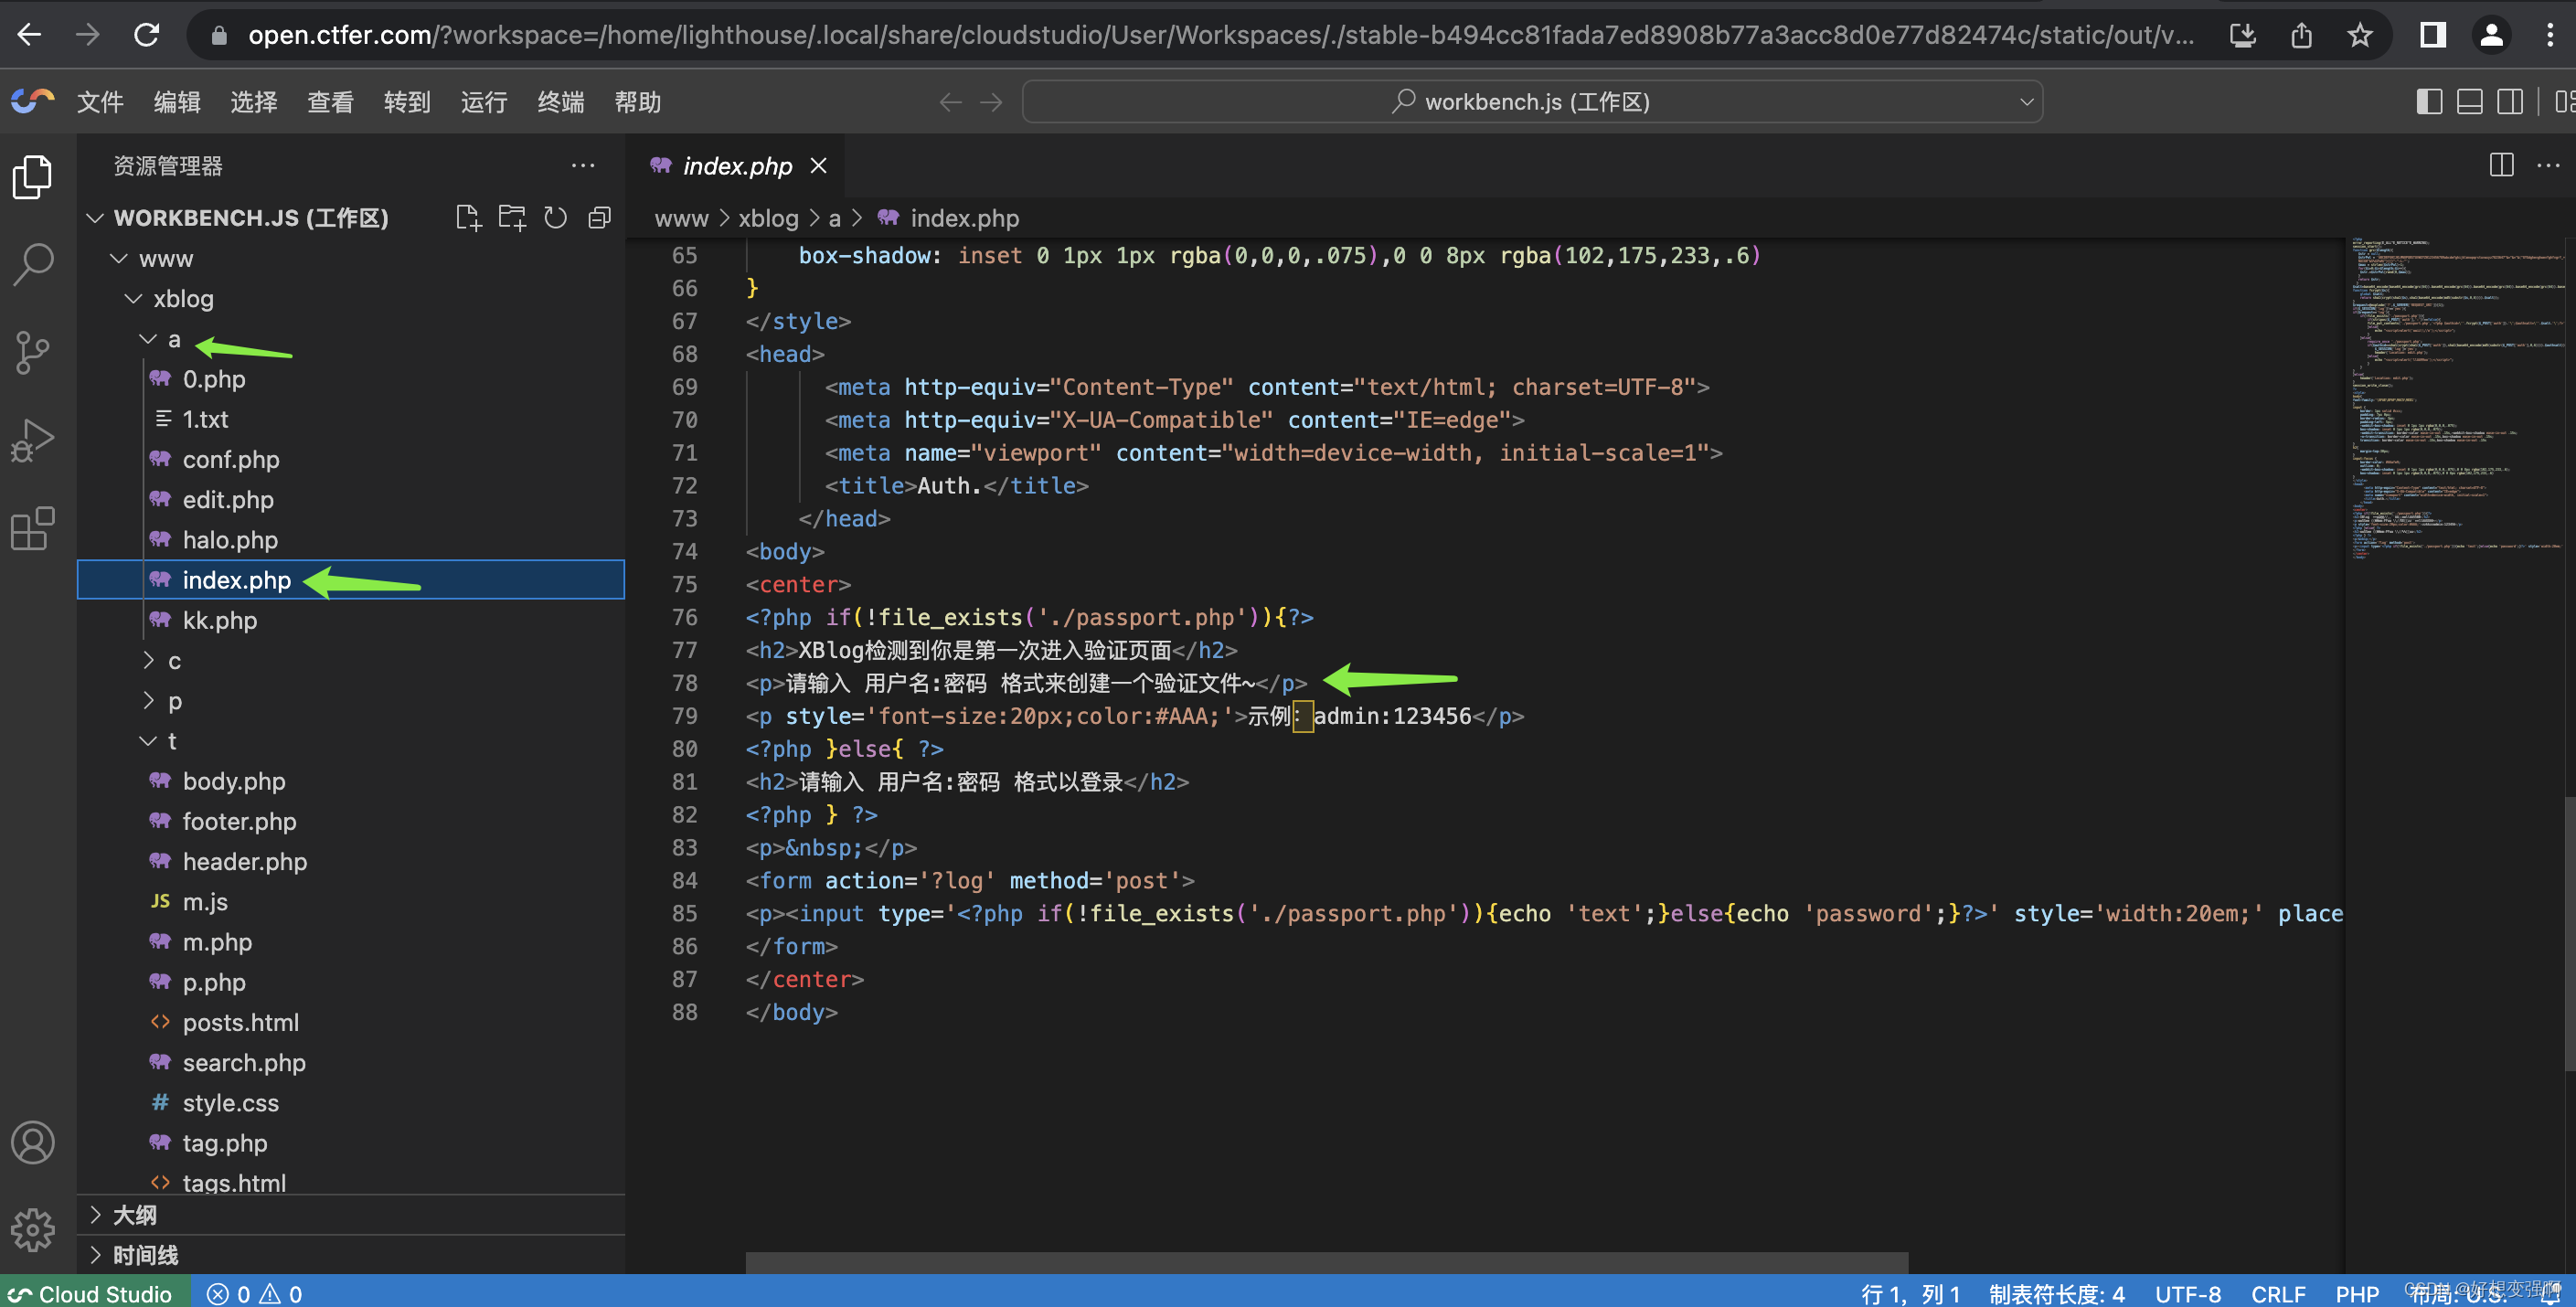
Task: Click the New File icon in explorer
Action: pyautogui.click(x=467, y=218)
